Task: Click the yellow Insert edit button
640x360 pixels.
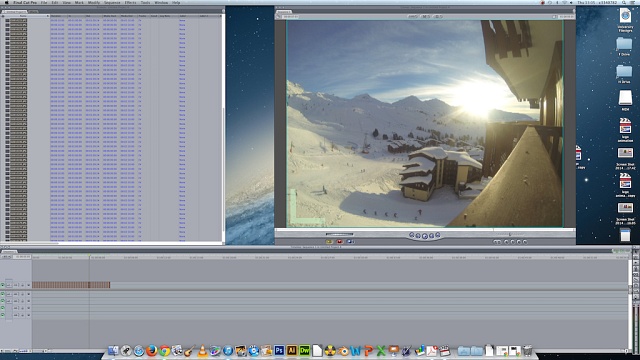Action: pyautogui.click(x=329, y=242)
